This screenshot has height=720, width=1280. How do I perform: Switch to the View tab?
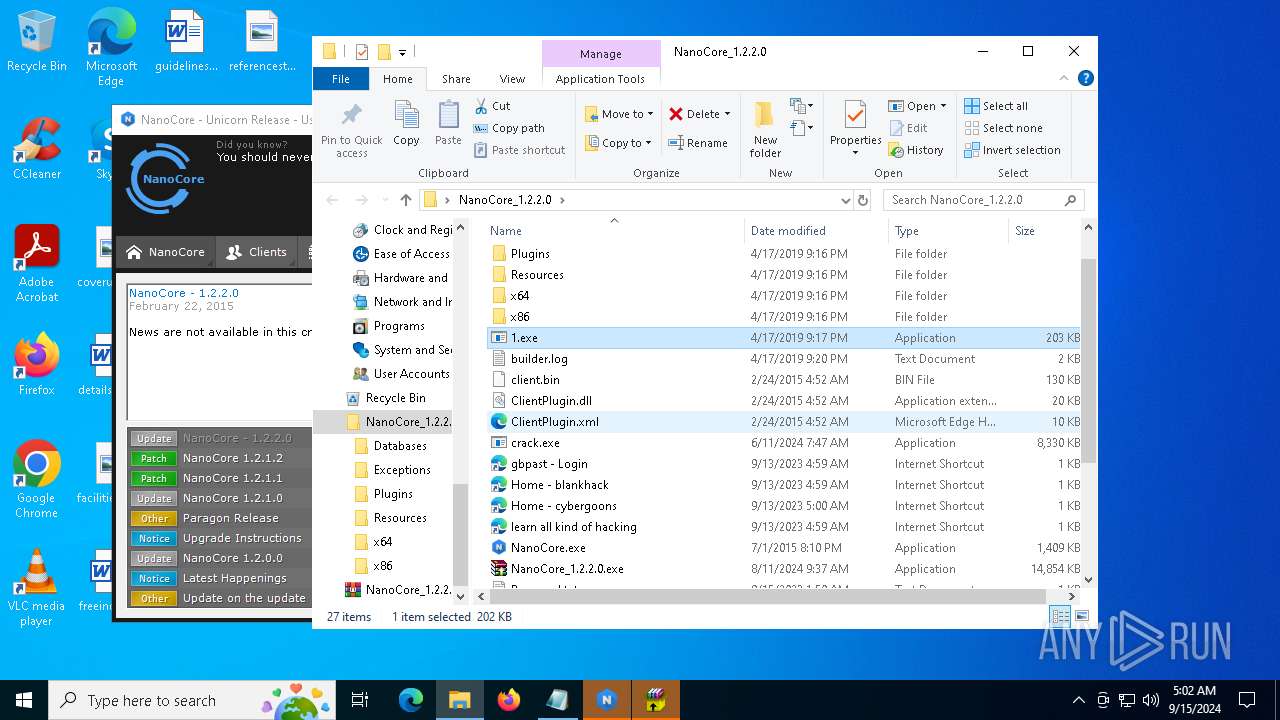pos(512,79)
